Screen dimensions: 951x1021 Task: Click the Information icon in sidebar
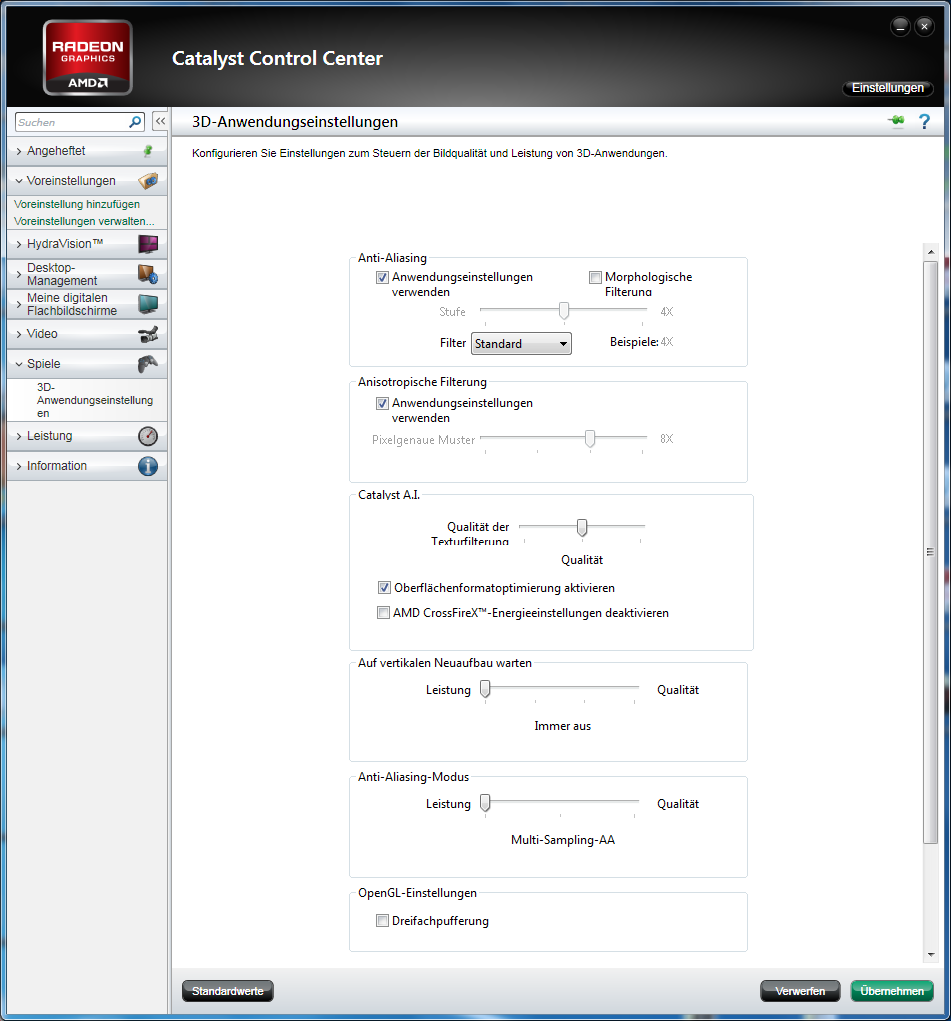click(x=148, y=466)
